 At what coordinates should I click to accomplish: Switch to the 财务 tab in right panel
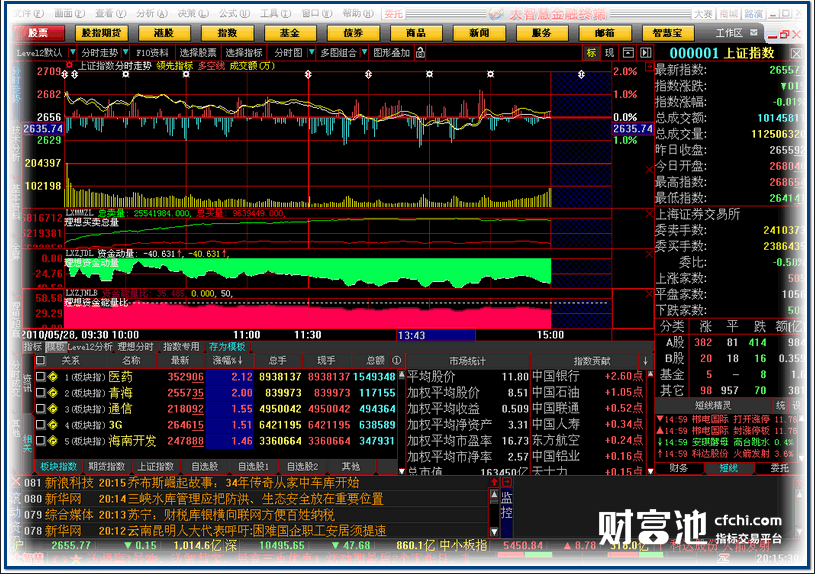coord(679,468)
